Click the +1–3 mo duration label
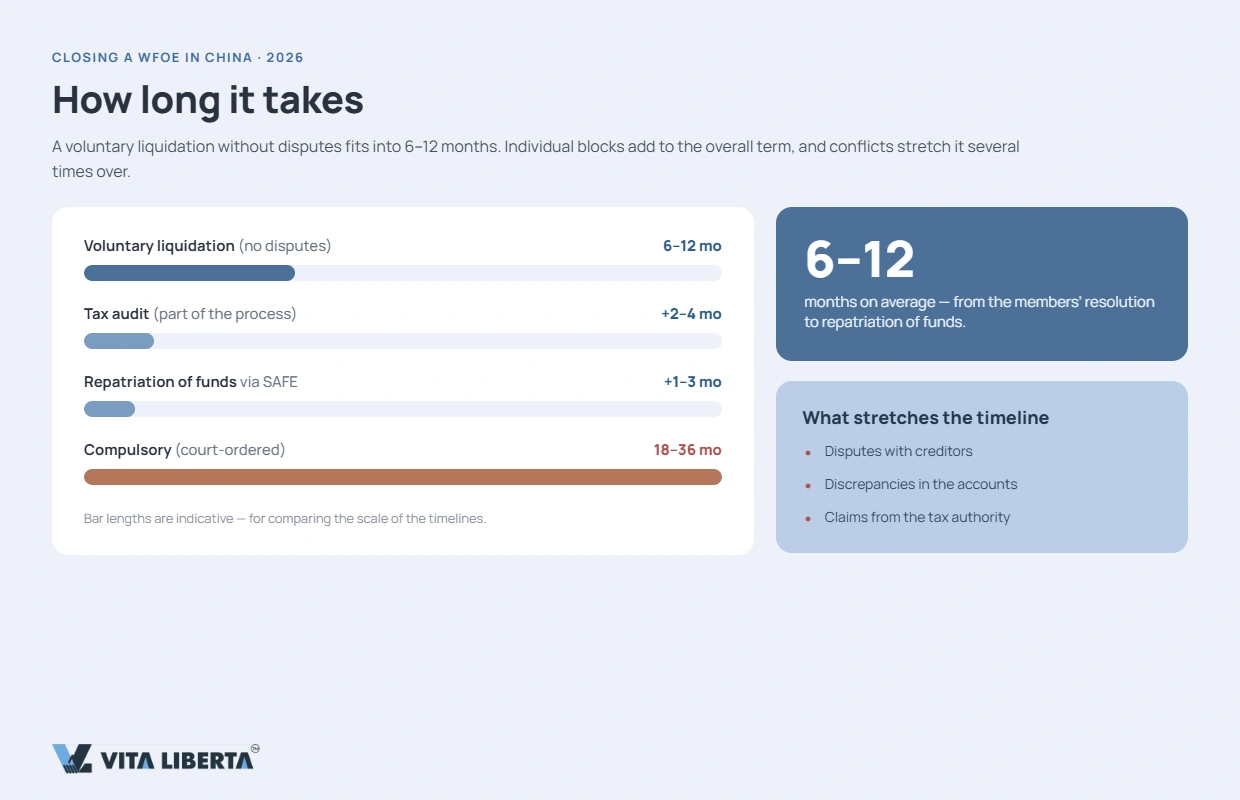Viewport: 1240px width, 800px height. click(692, 382)
